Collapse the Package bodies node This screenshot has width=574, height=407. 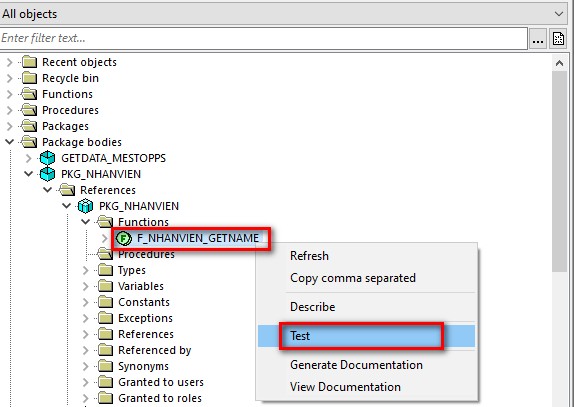pos(10,142)
